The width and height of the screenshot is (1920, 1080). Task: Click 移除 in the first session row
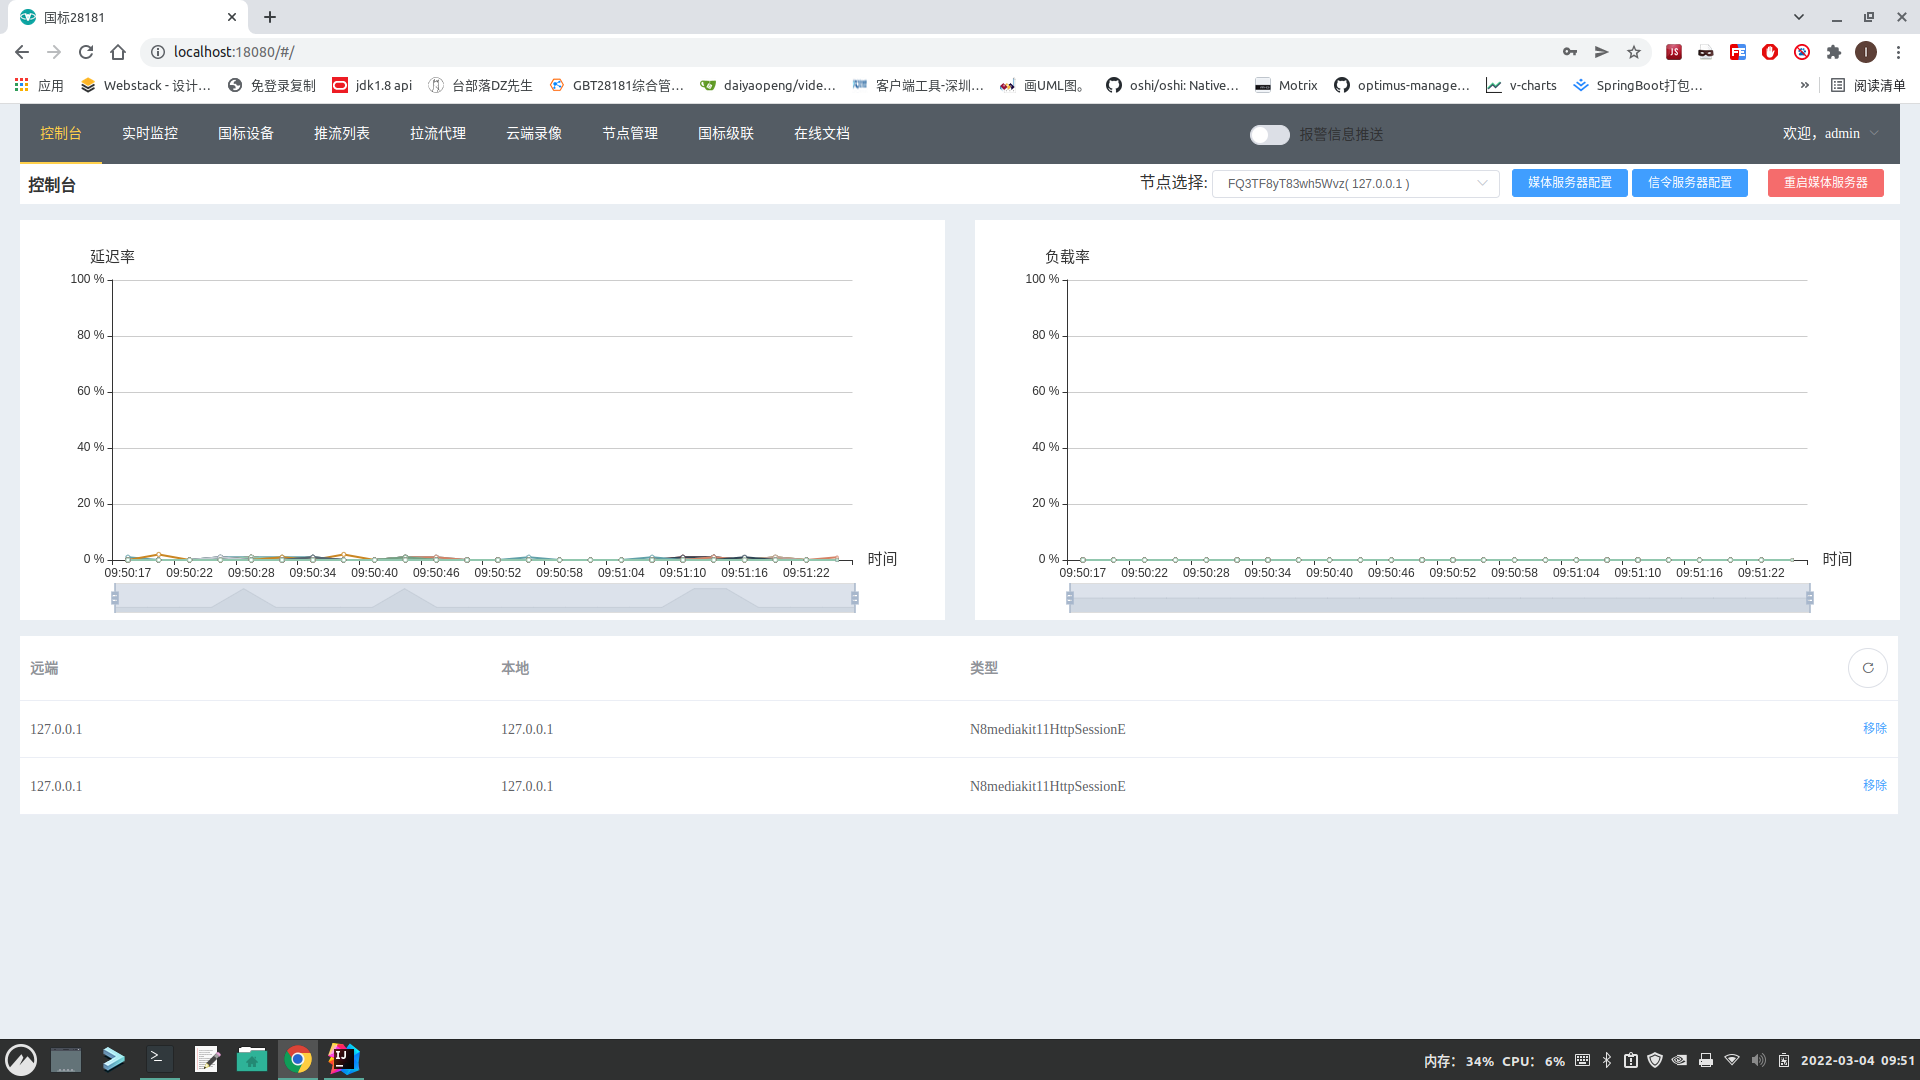point(1874,729)
